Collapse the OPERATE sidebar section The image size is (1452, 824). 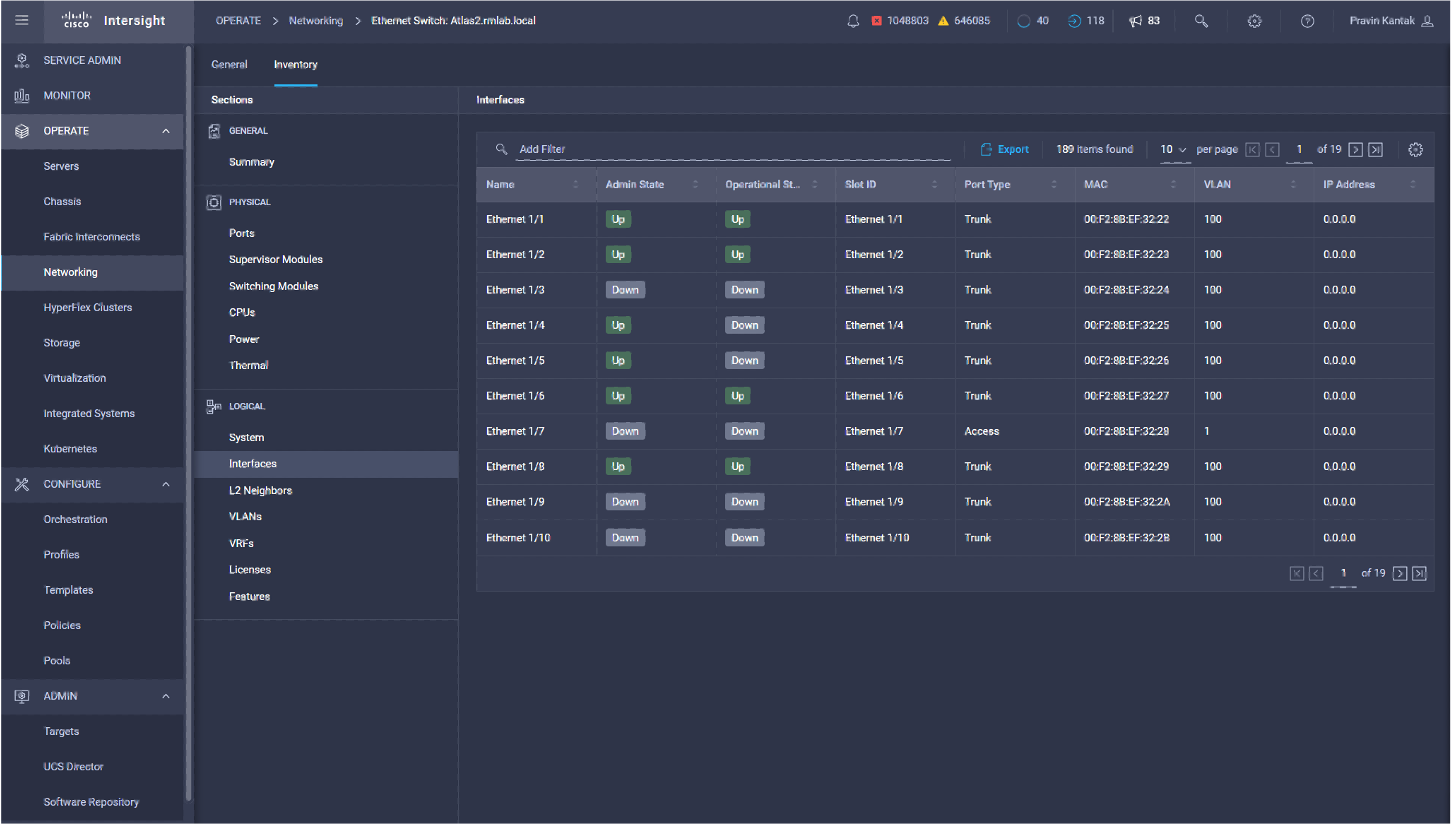pyautogui.click(x=166, y=131)
